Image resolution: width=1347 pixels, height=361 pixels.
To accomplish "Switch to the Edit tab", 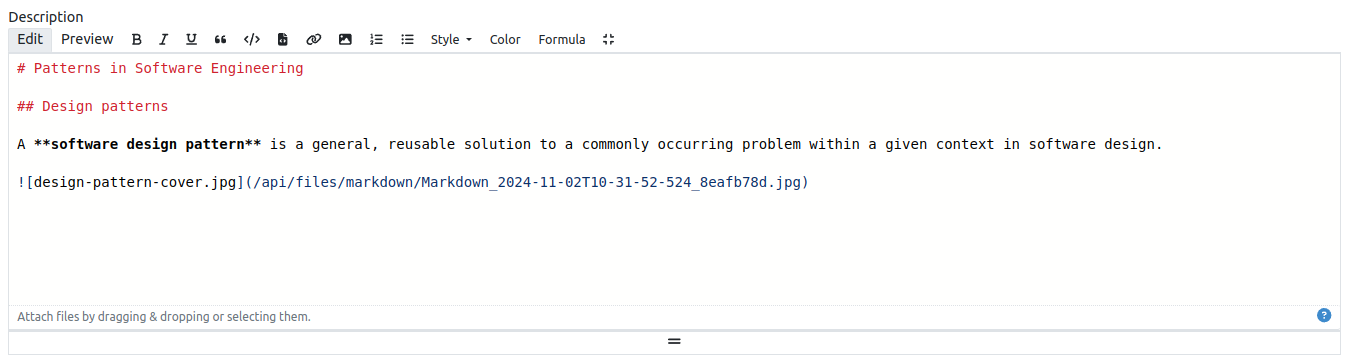I will 30,40.
